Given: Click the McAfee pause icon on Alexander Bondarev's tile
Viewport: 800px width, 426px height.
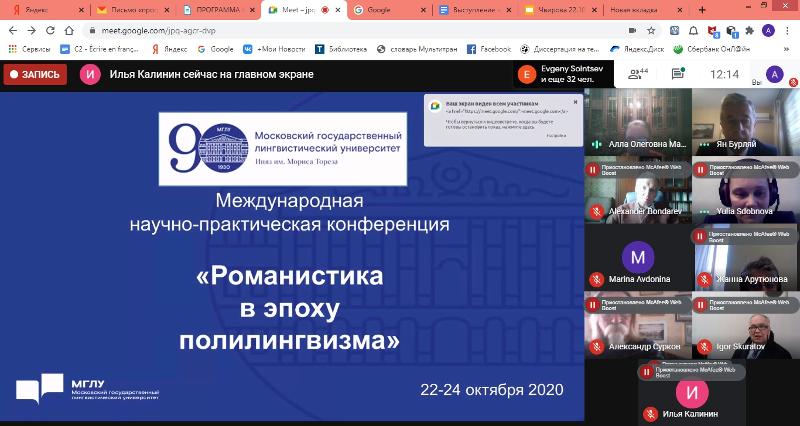Looking at the screenshot, I should [x=593, y=169].
